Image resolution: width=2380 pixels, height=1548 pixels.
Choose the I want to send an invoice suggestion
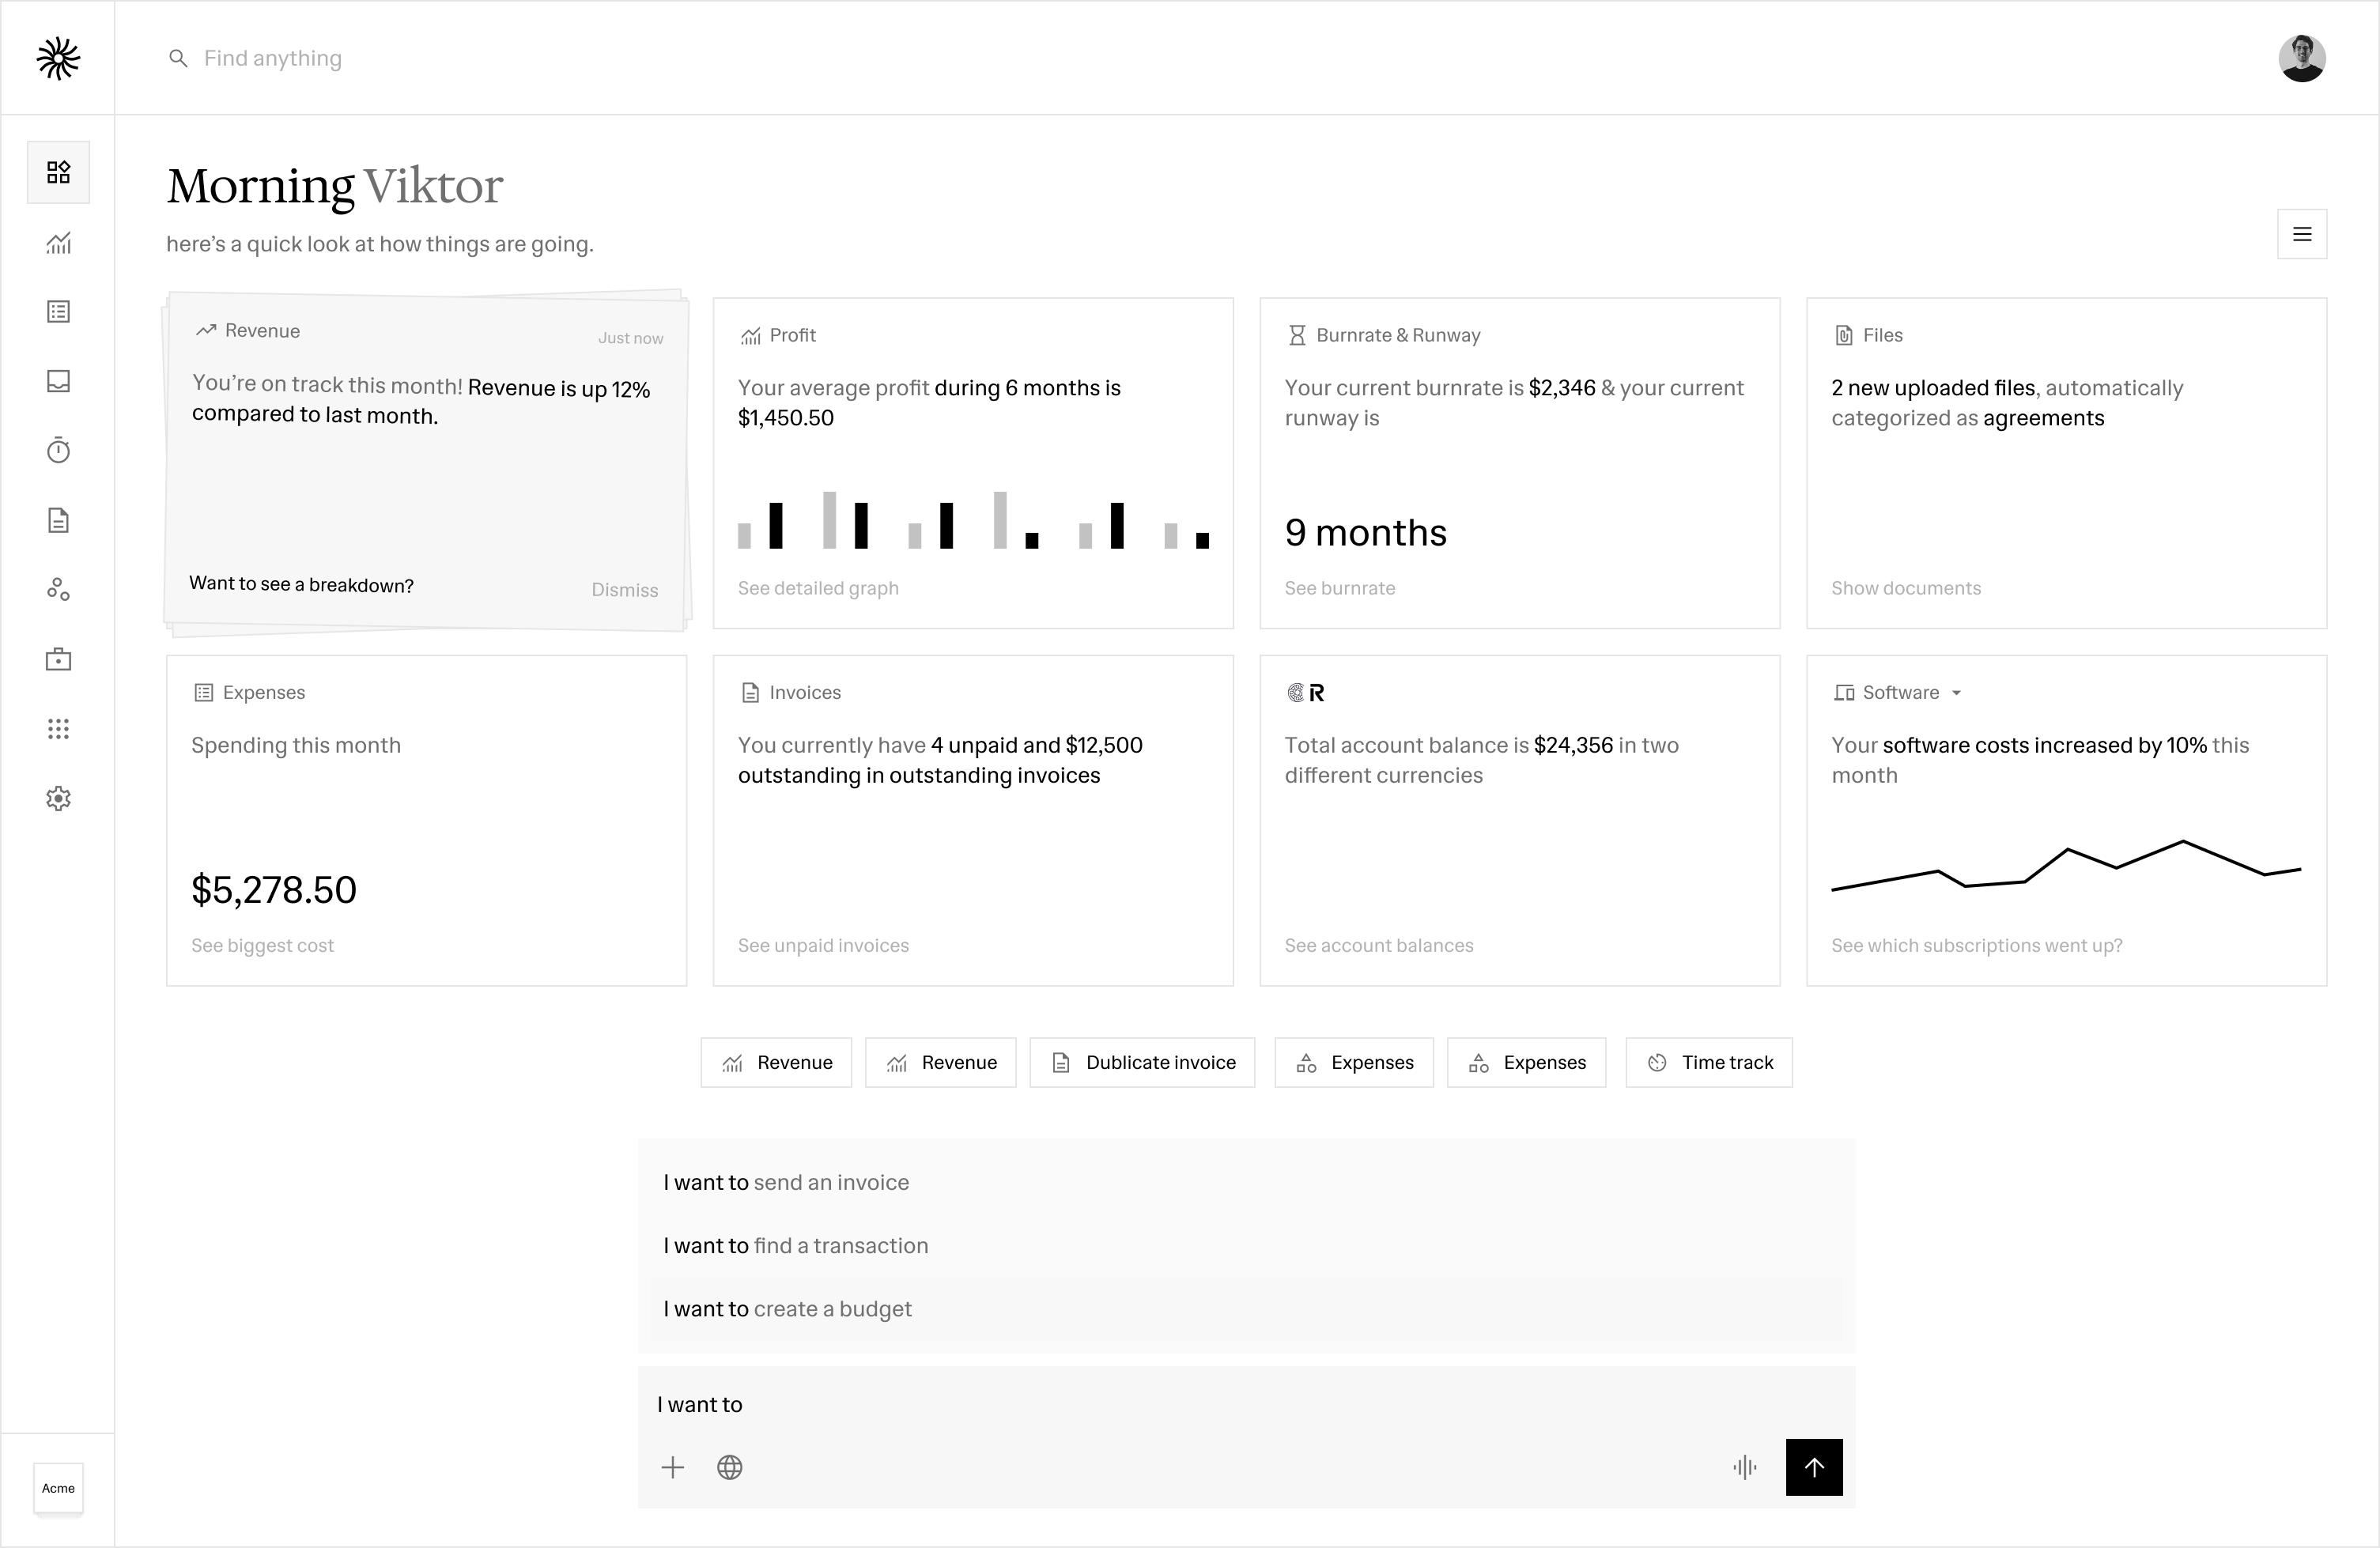pyautogui.click(x=786, y=1182)
